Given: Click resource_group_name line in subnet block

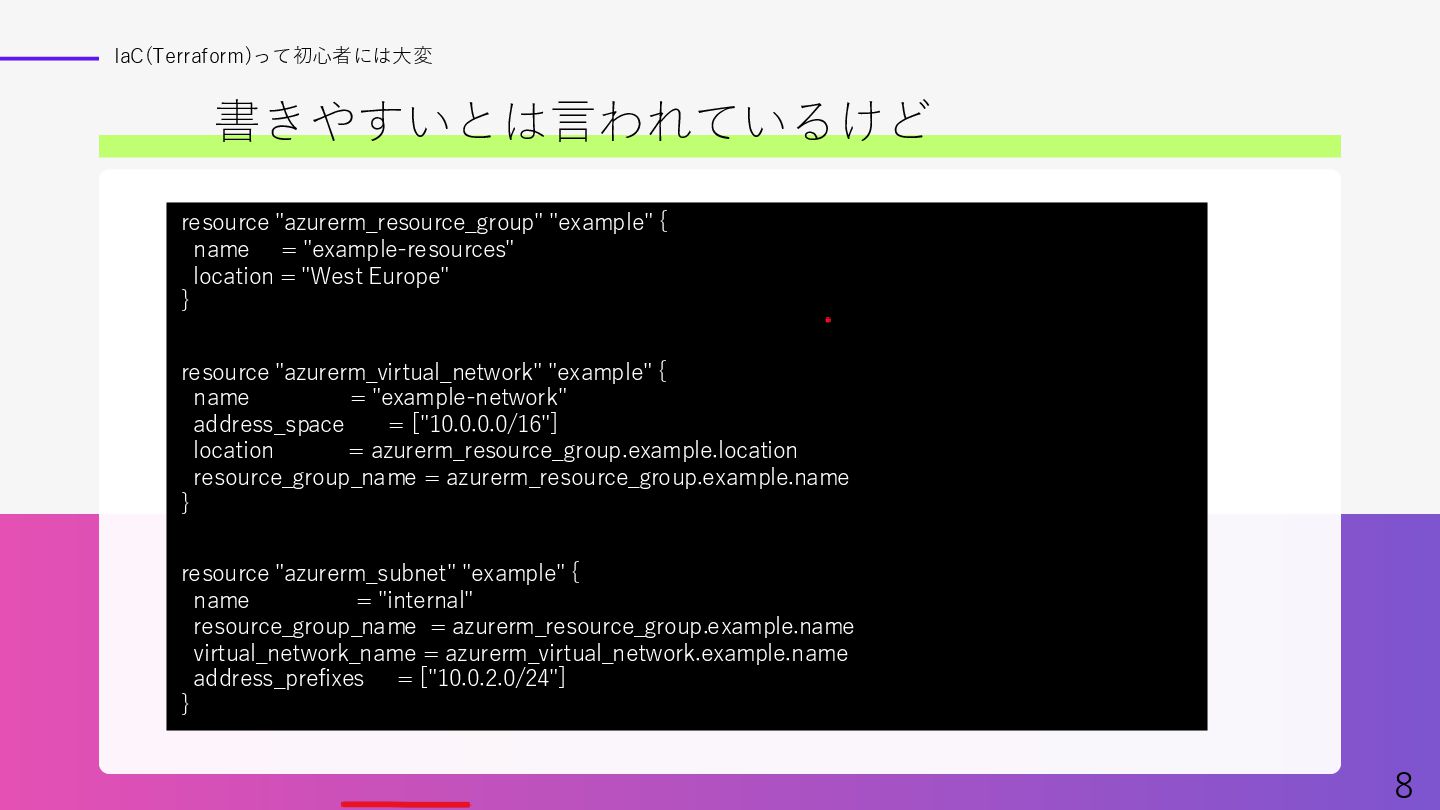Looking at the screenshot, I should click(x=524, y=626).
